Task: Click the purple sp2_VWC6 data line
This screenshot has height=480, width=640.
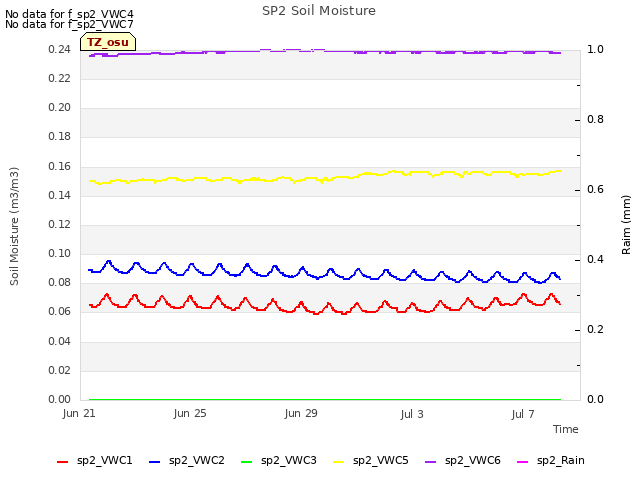Action: point(325,52)
